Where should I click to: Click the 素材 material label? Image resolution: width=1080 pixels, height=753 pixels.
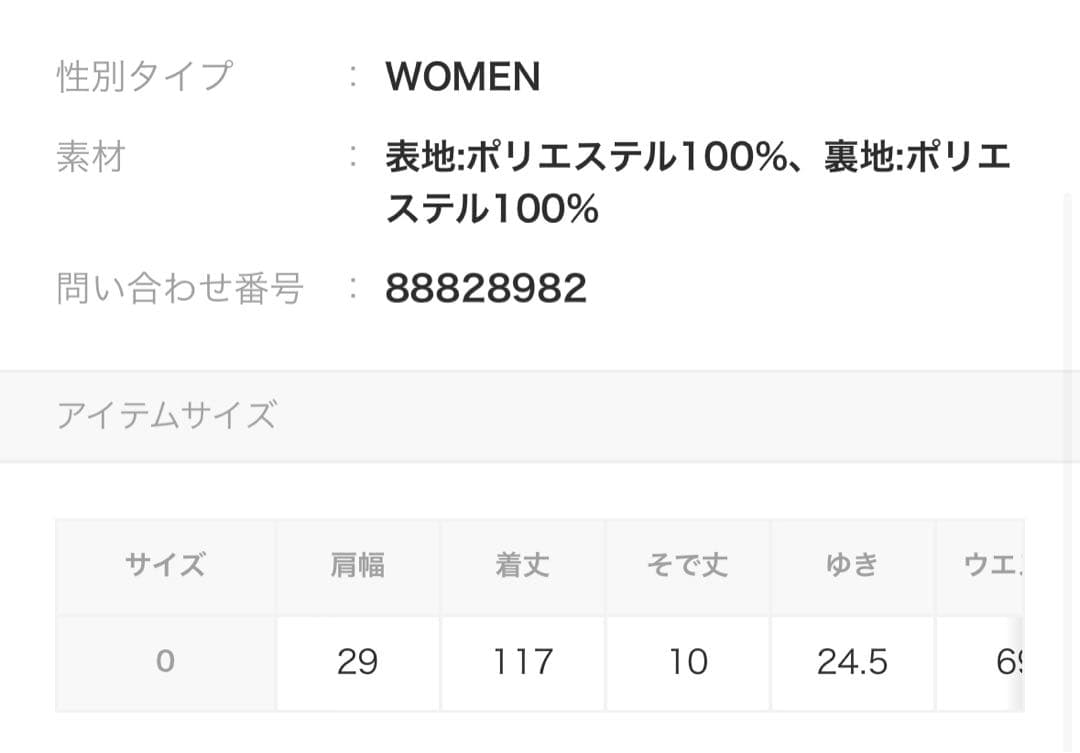[90, 157]
